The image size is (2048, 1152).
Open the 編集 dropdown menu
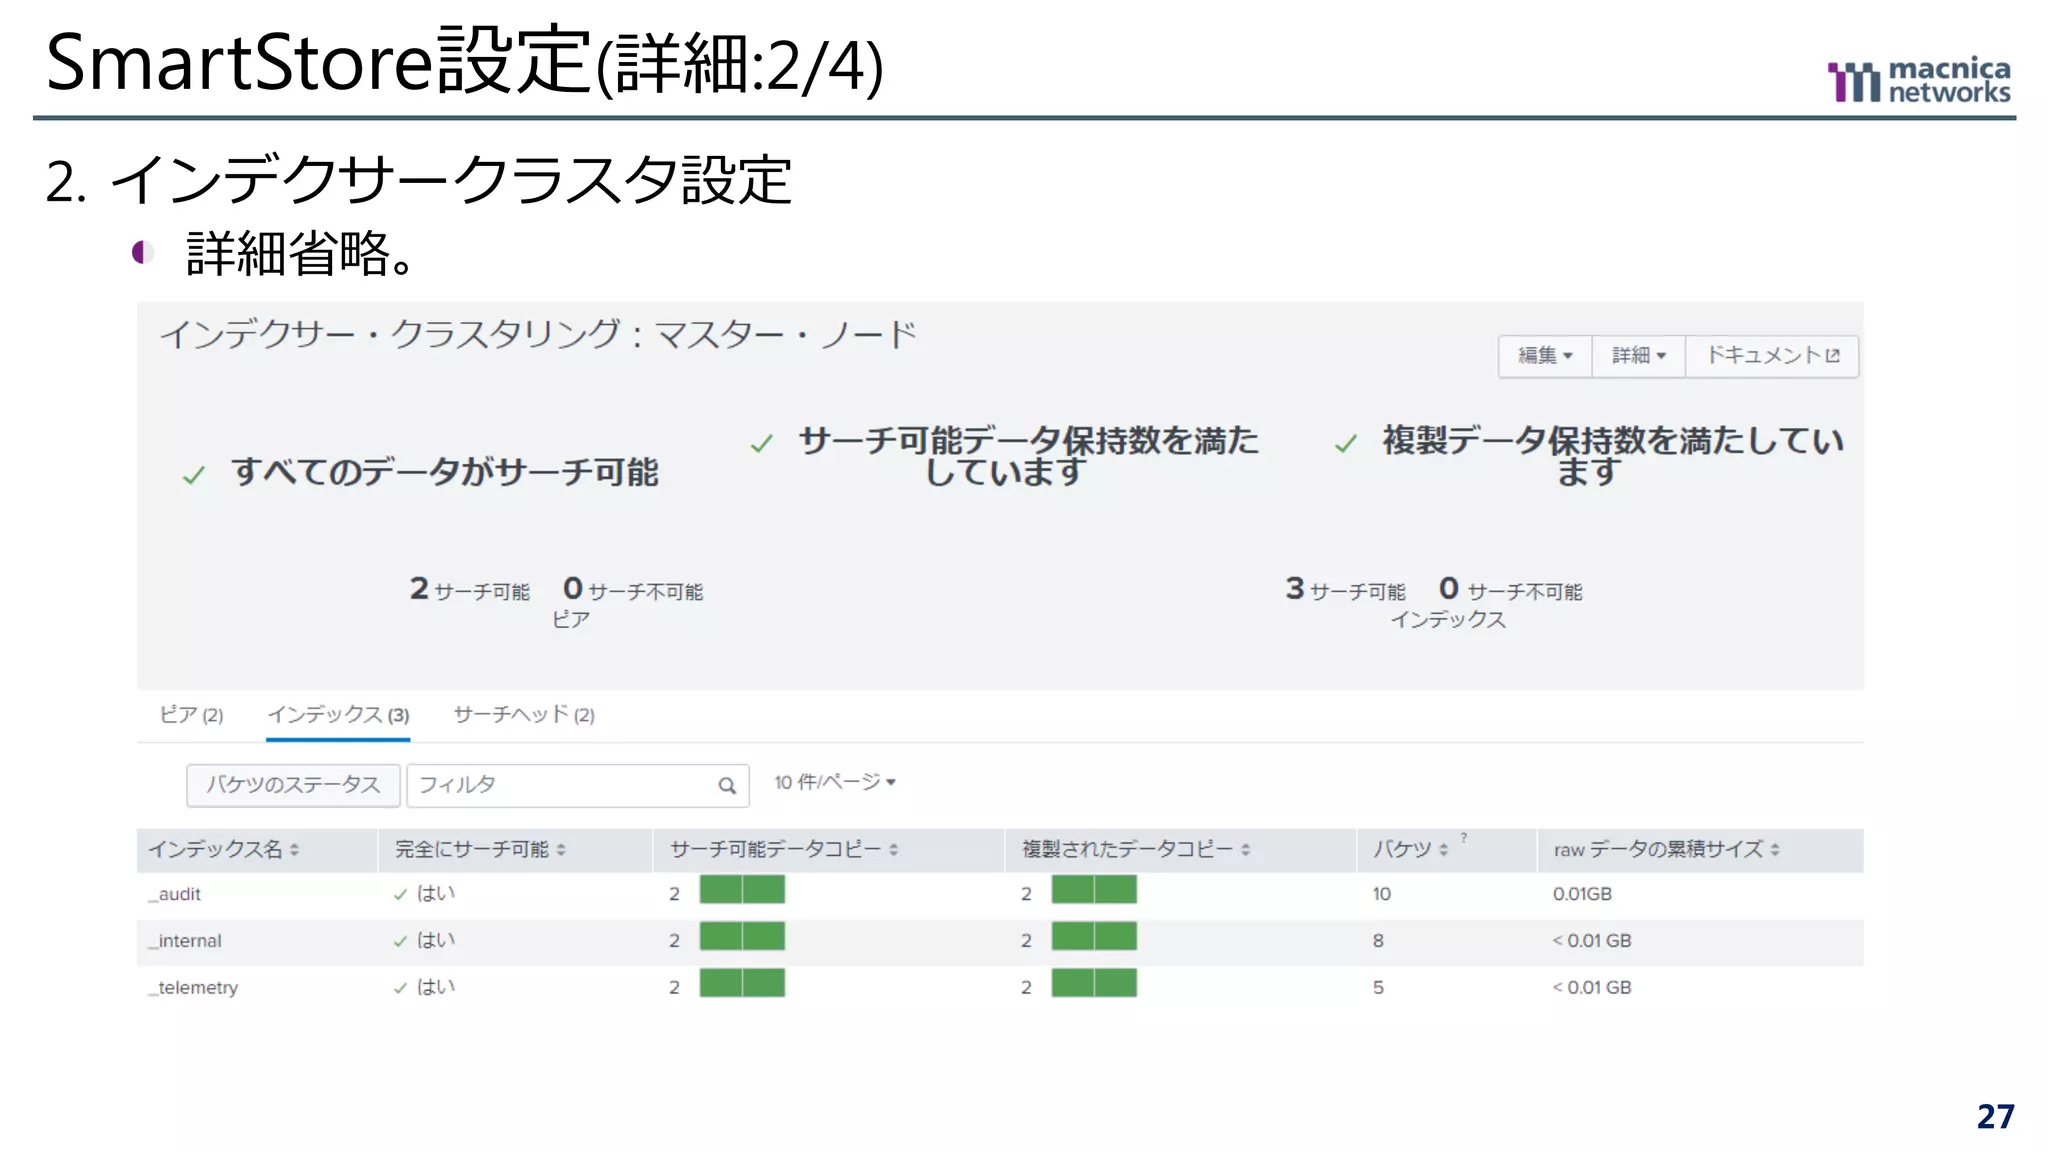tap(1545, 356)
